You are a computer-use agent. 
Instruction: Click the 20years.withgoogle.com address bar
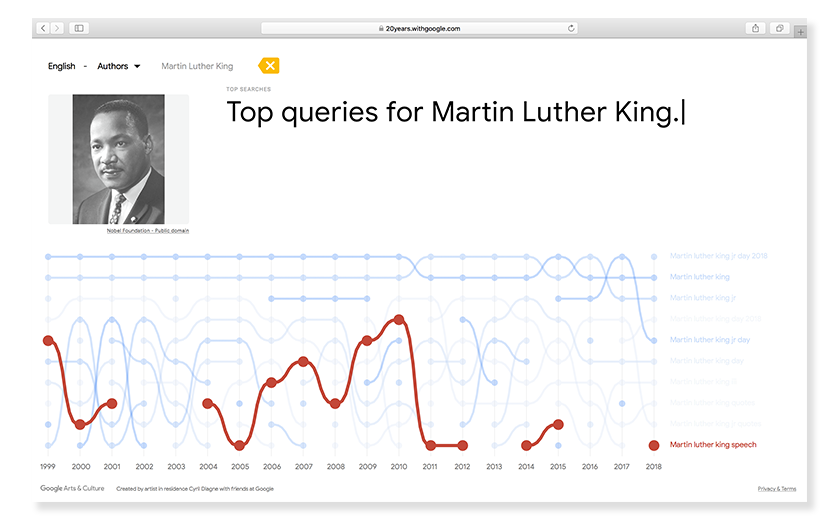coord(420,28)
